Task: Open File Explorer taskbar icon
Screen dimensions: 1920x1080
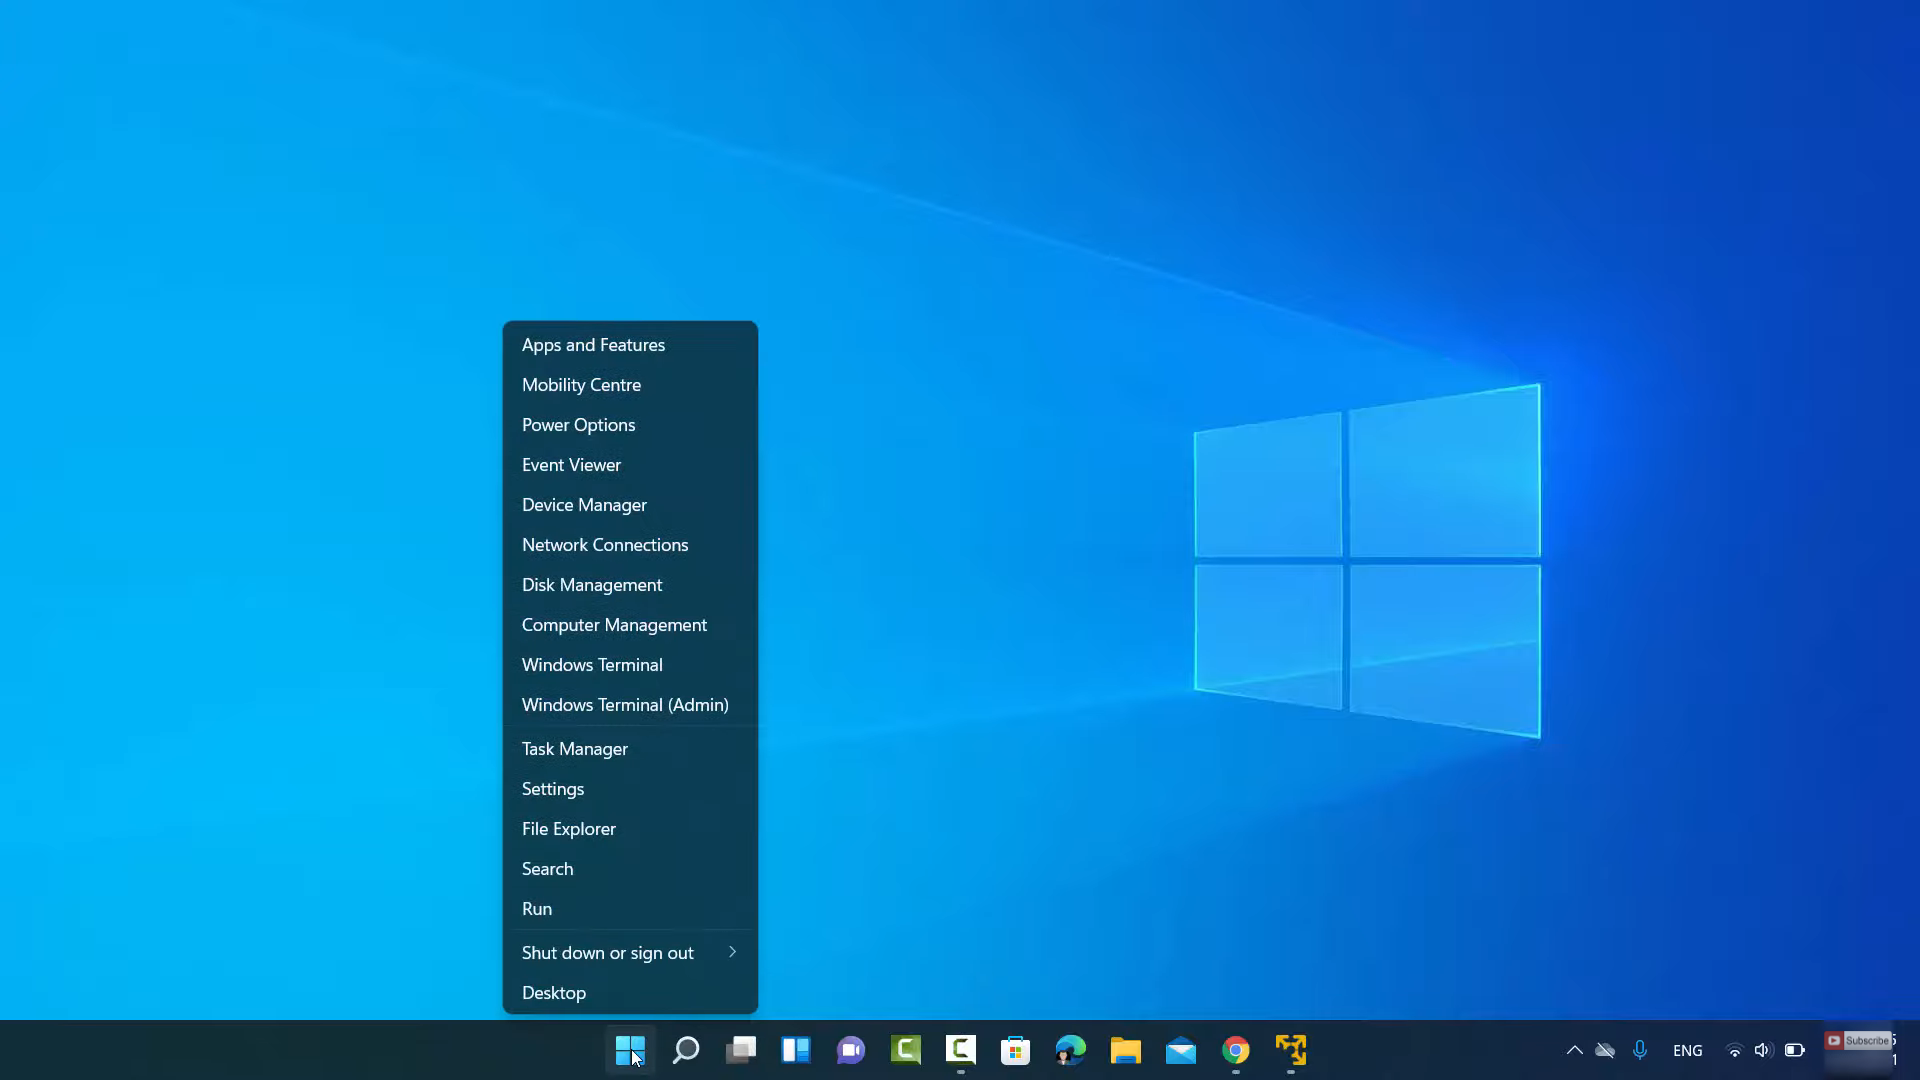Action: tap(1125, 1050)
